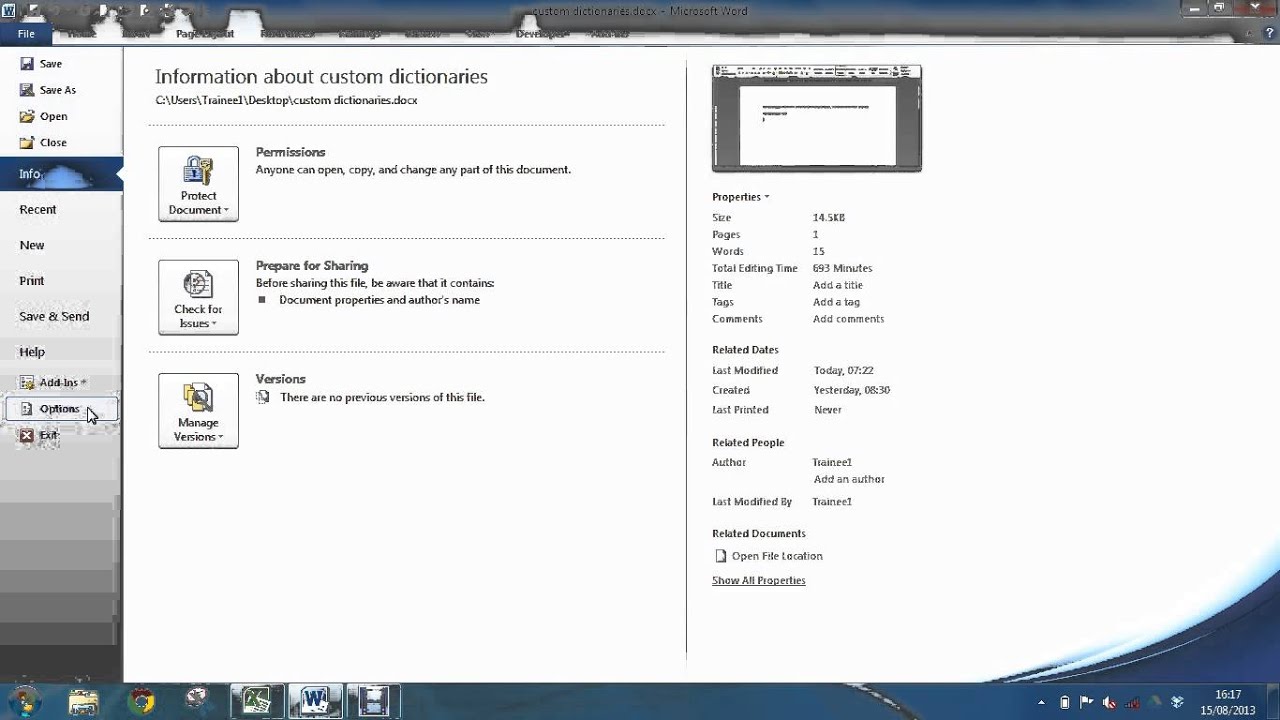This screenshot has height=720, width=1280.
Task: Open the Add-Ins entry in the sidebar
Action: pos(53,382)
